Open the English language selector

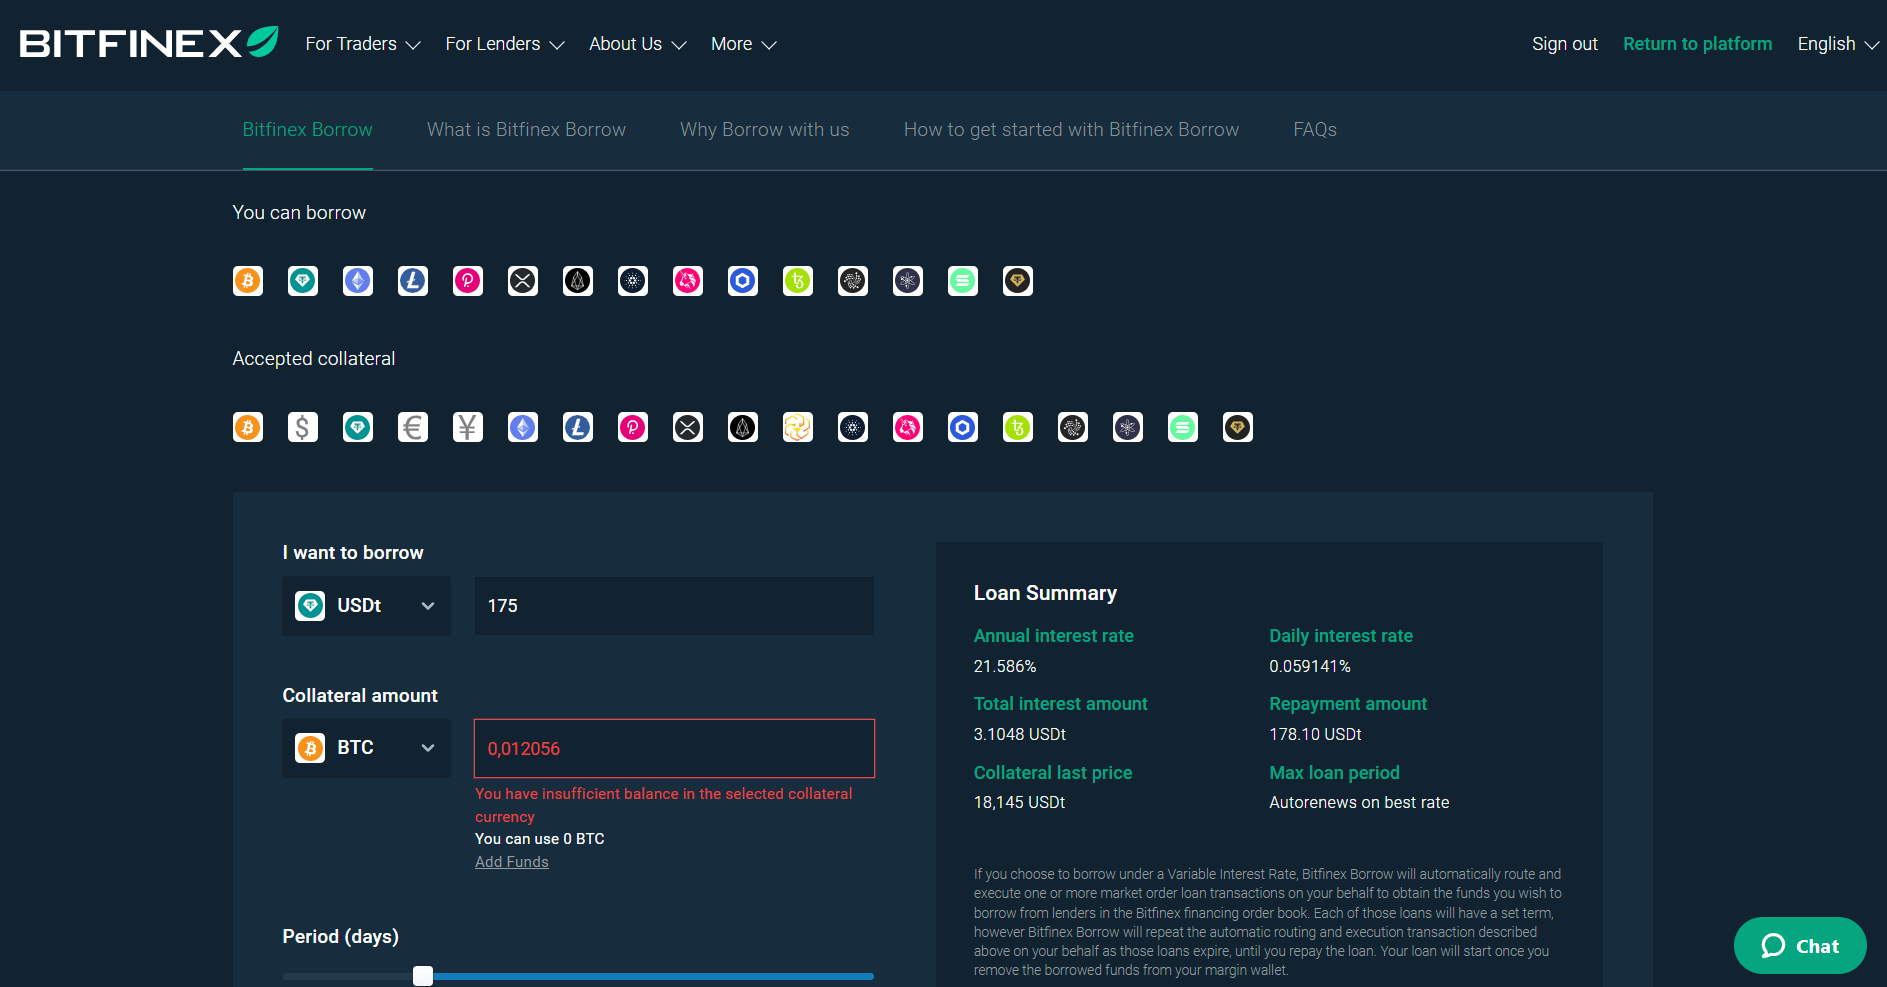click(x=1838, y=44)
